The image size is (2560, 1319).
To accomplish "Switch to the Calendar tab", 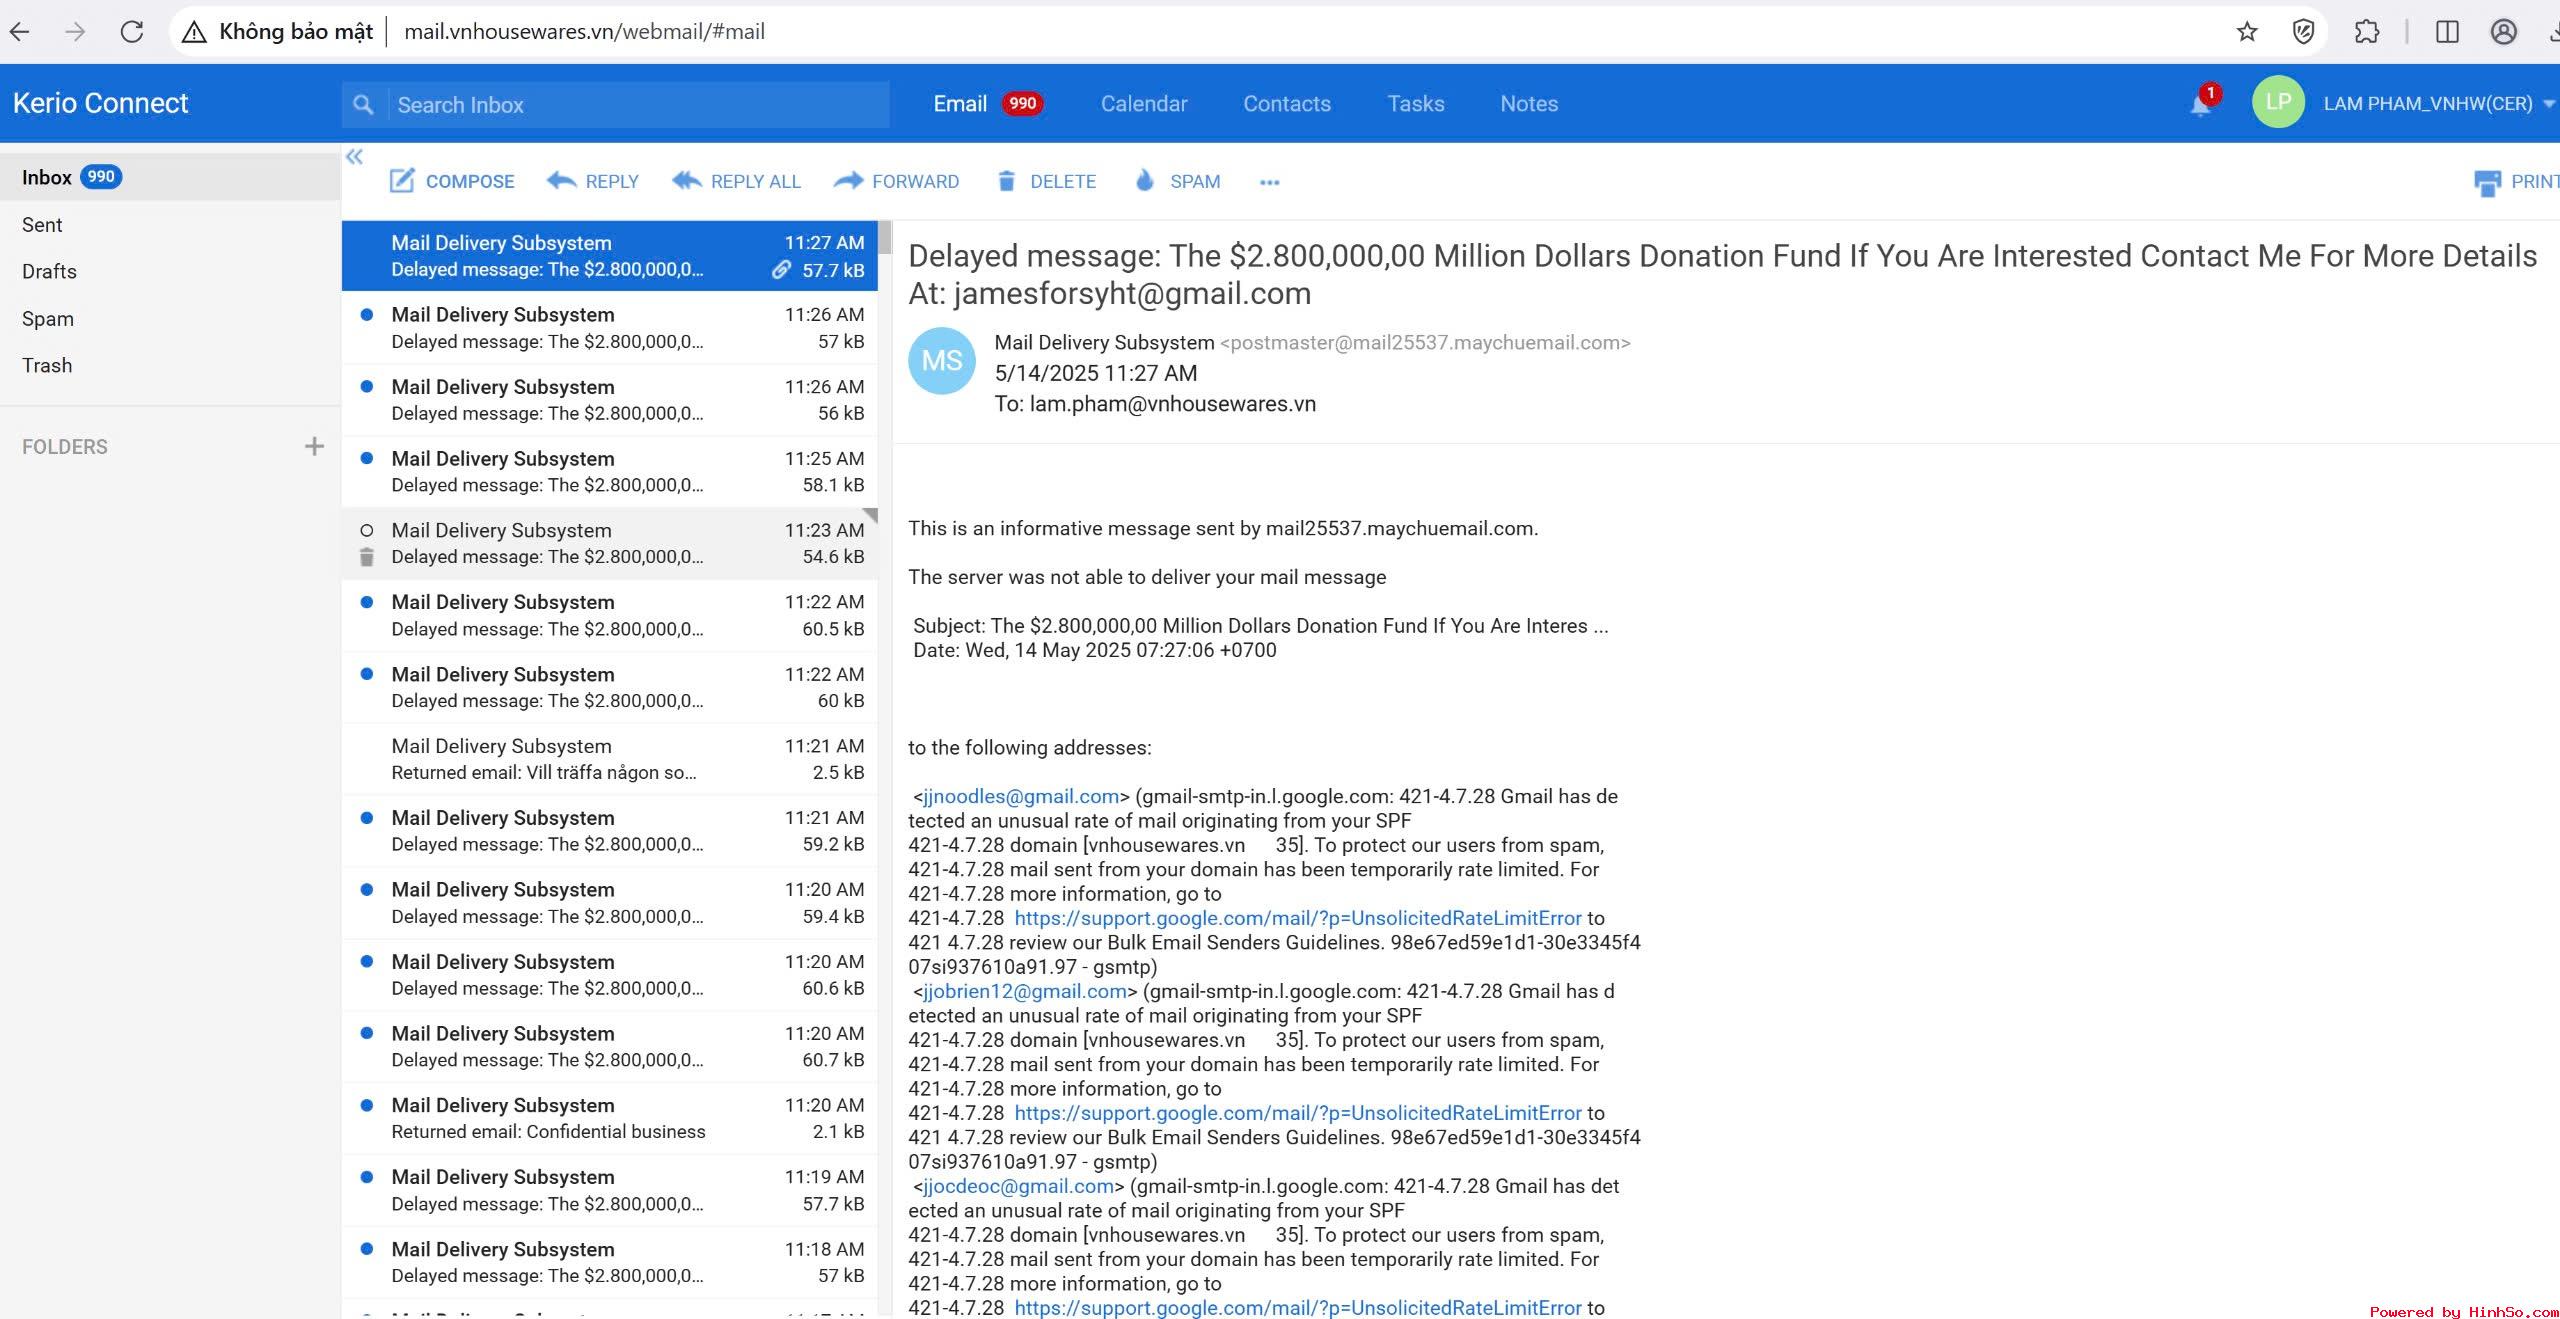I will (1144, 104).
